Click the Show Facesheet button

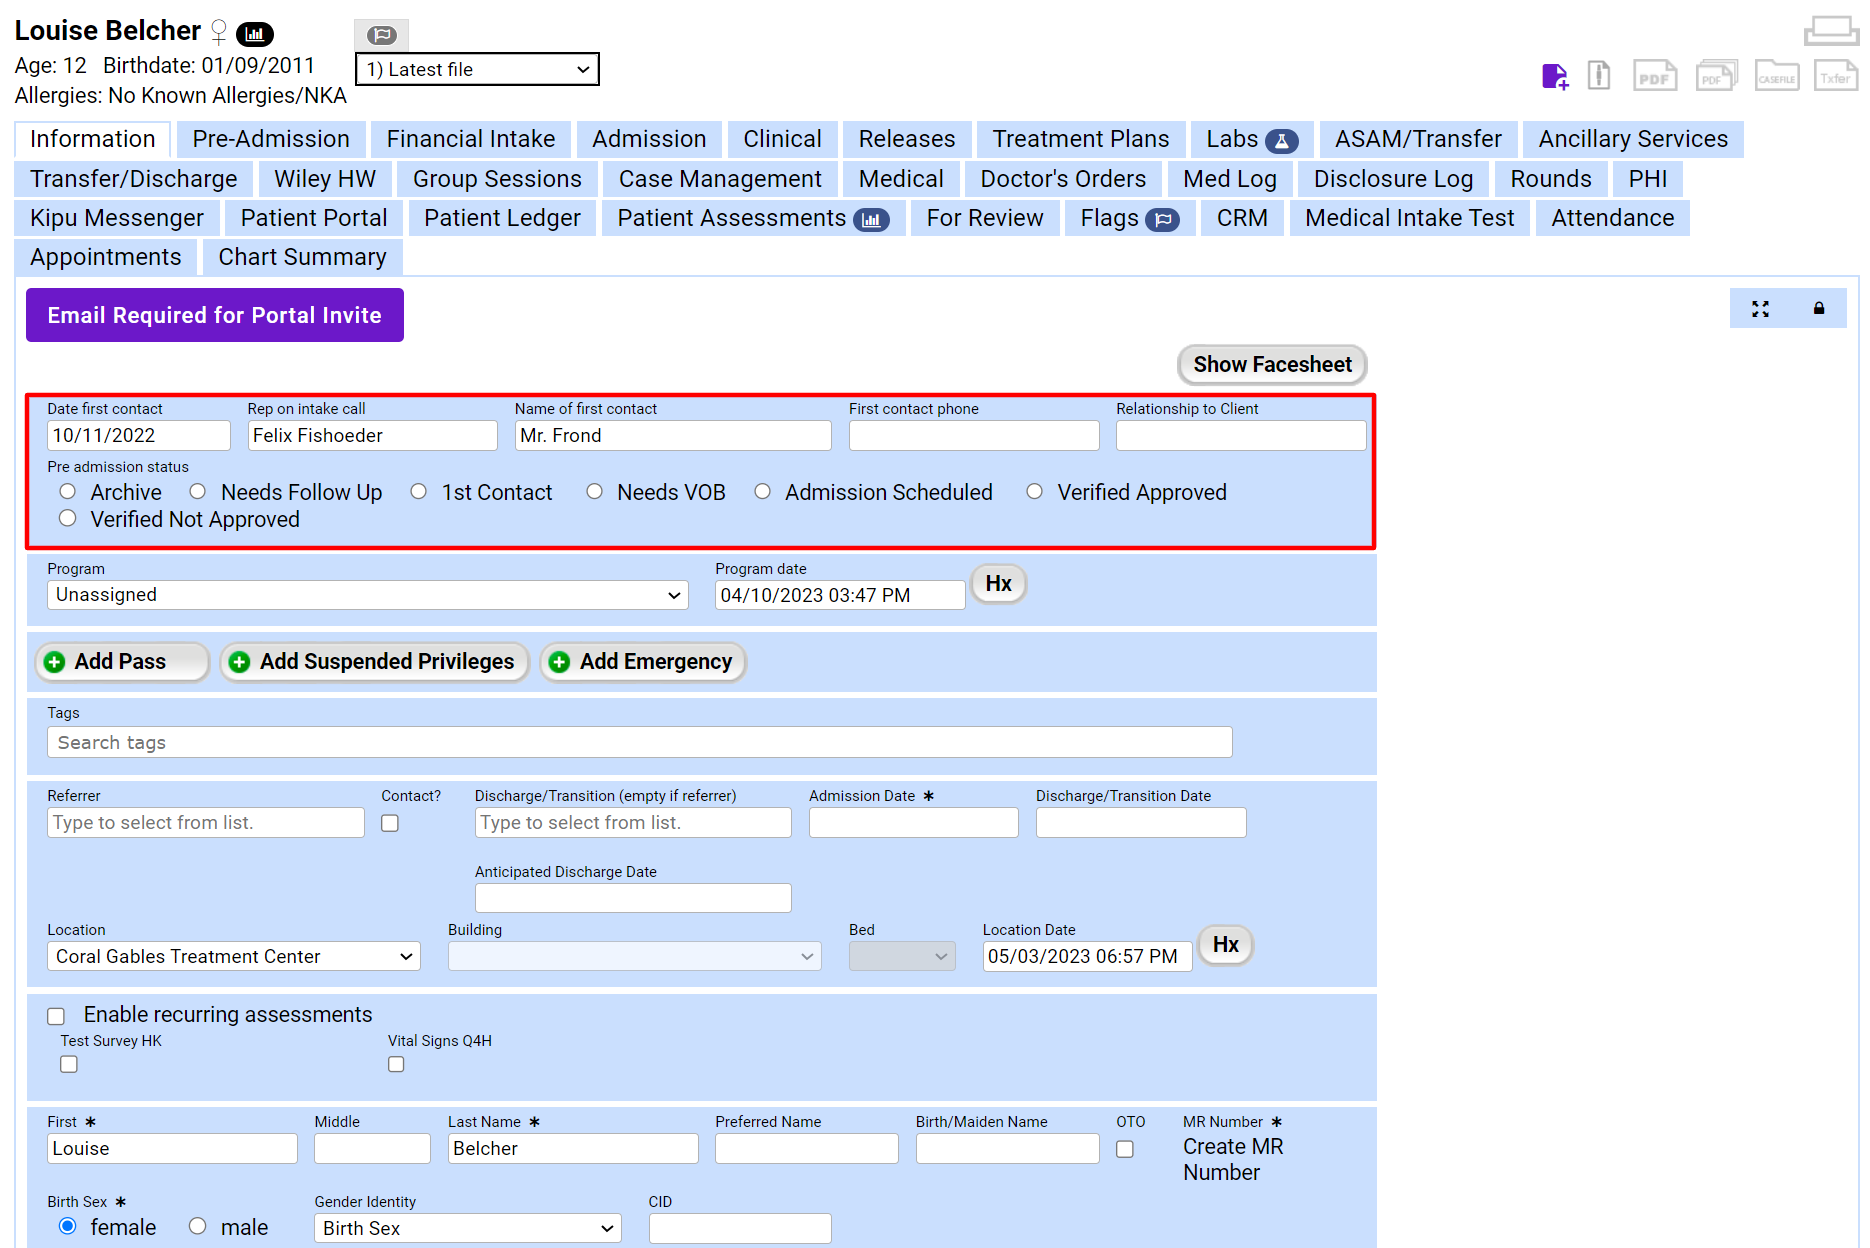click(x=1271, y=364)
